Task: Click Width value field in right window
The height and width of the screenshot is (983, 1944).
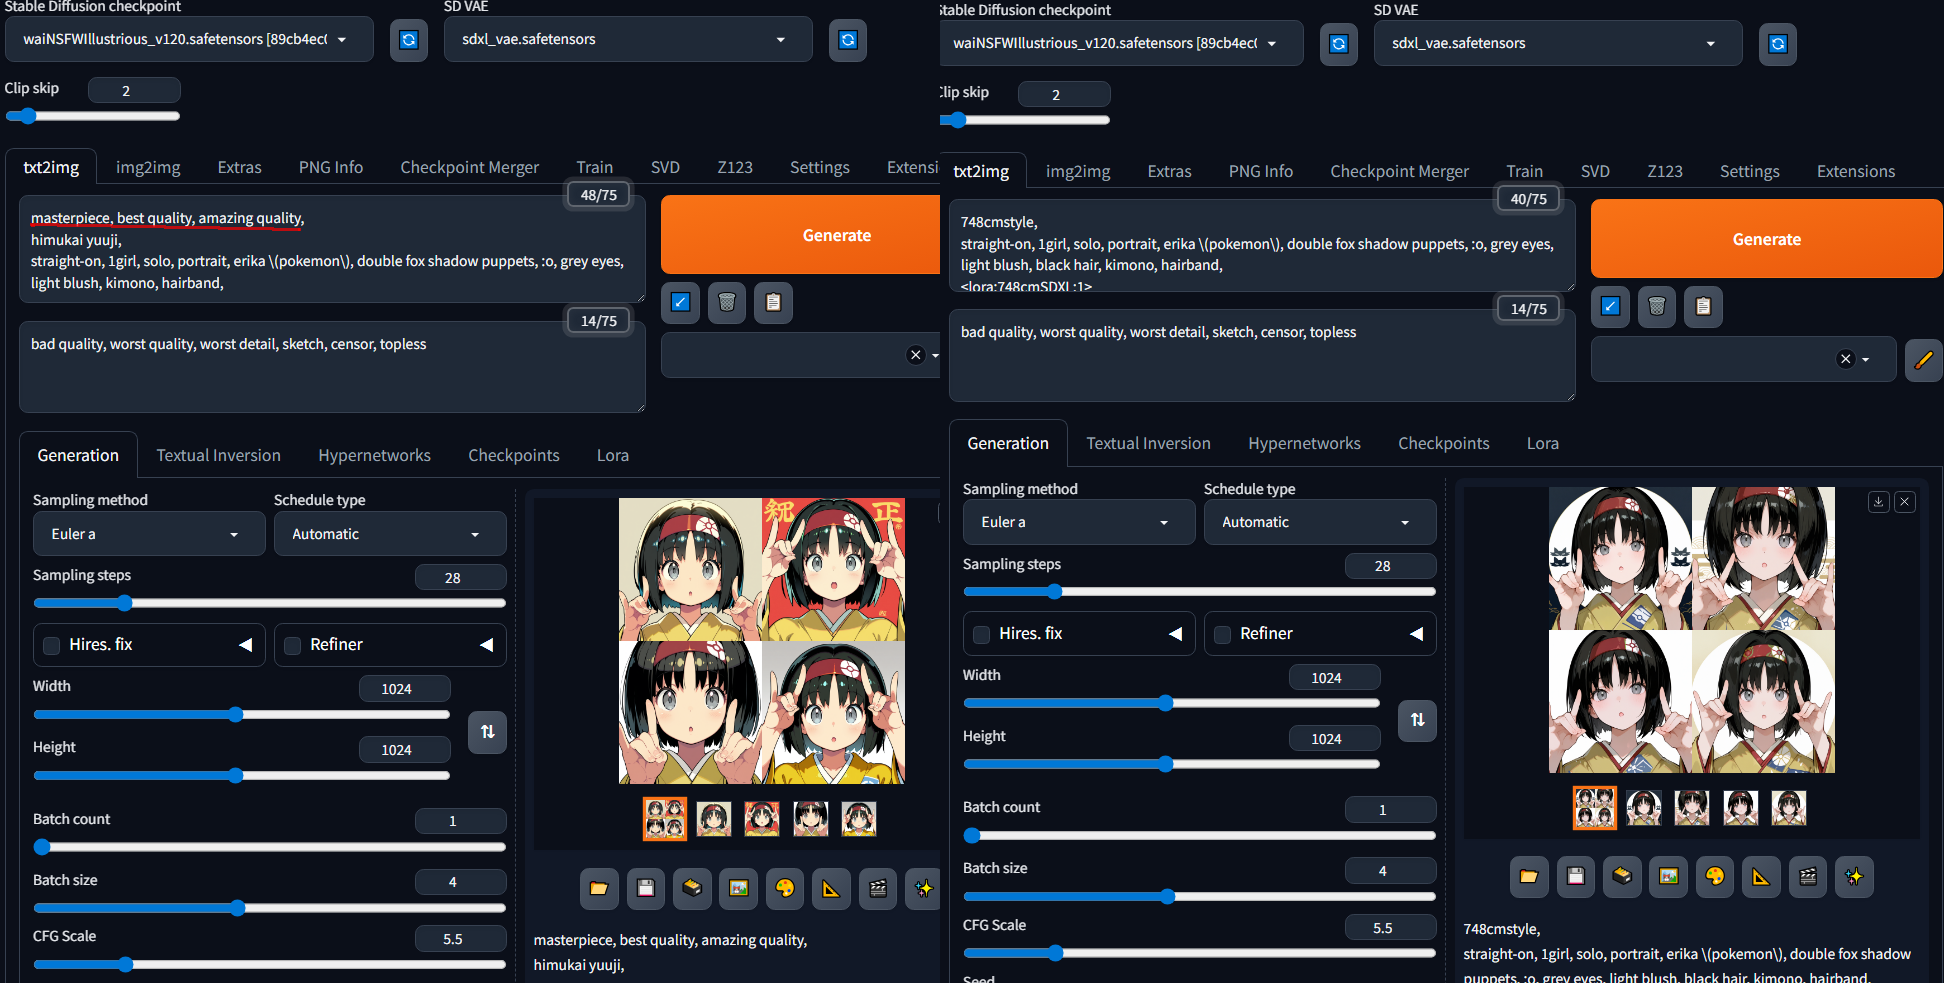Action: tap(1334, 678)
